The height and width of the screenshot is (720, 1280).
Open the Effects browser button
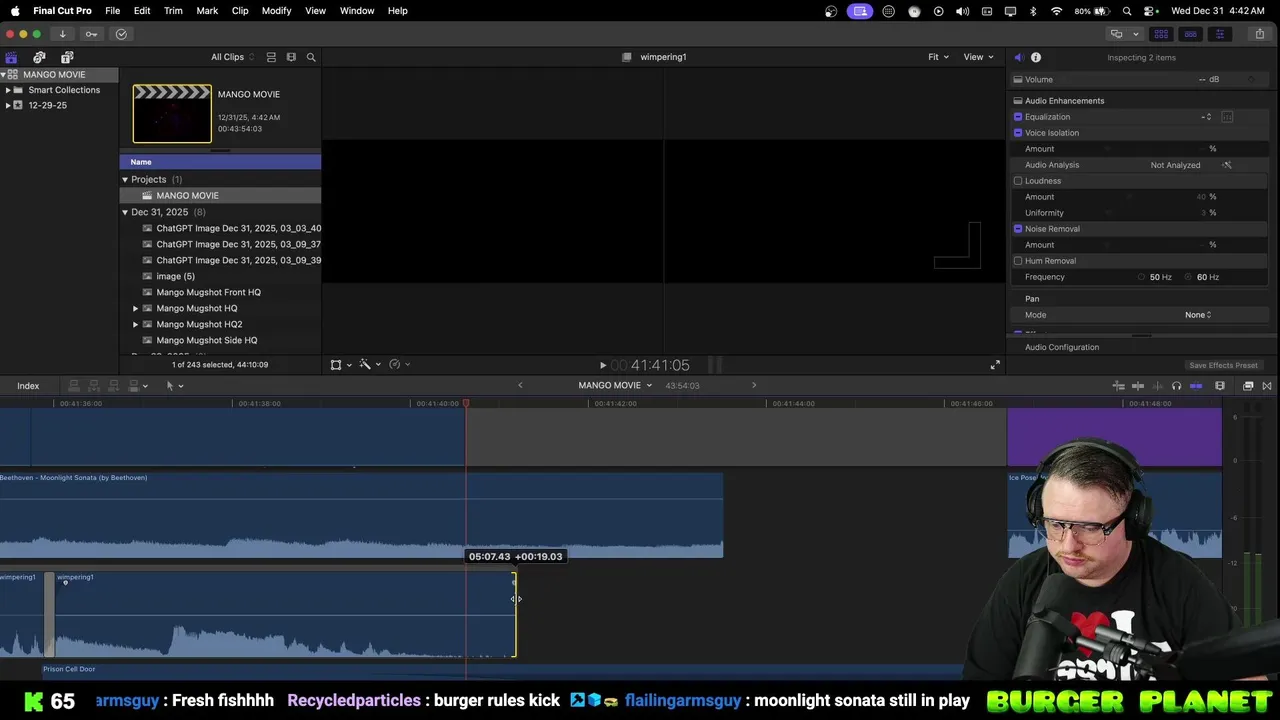pyautogui.click(x=1248, y=386)
